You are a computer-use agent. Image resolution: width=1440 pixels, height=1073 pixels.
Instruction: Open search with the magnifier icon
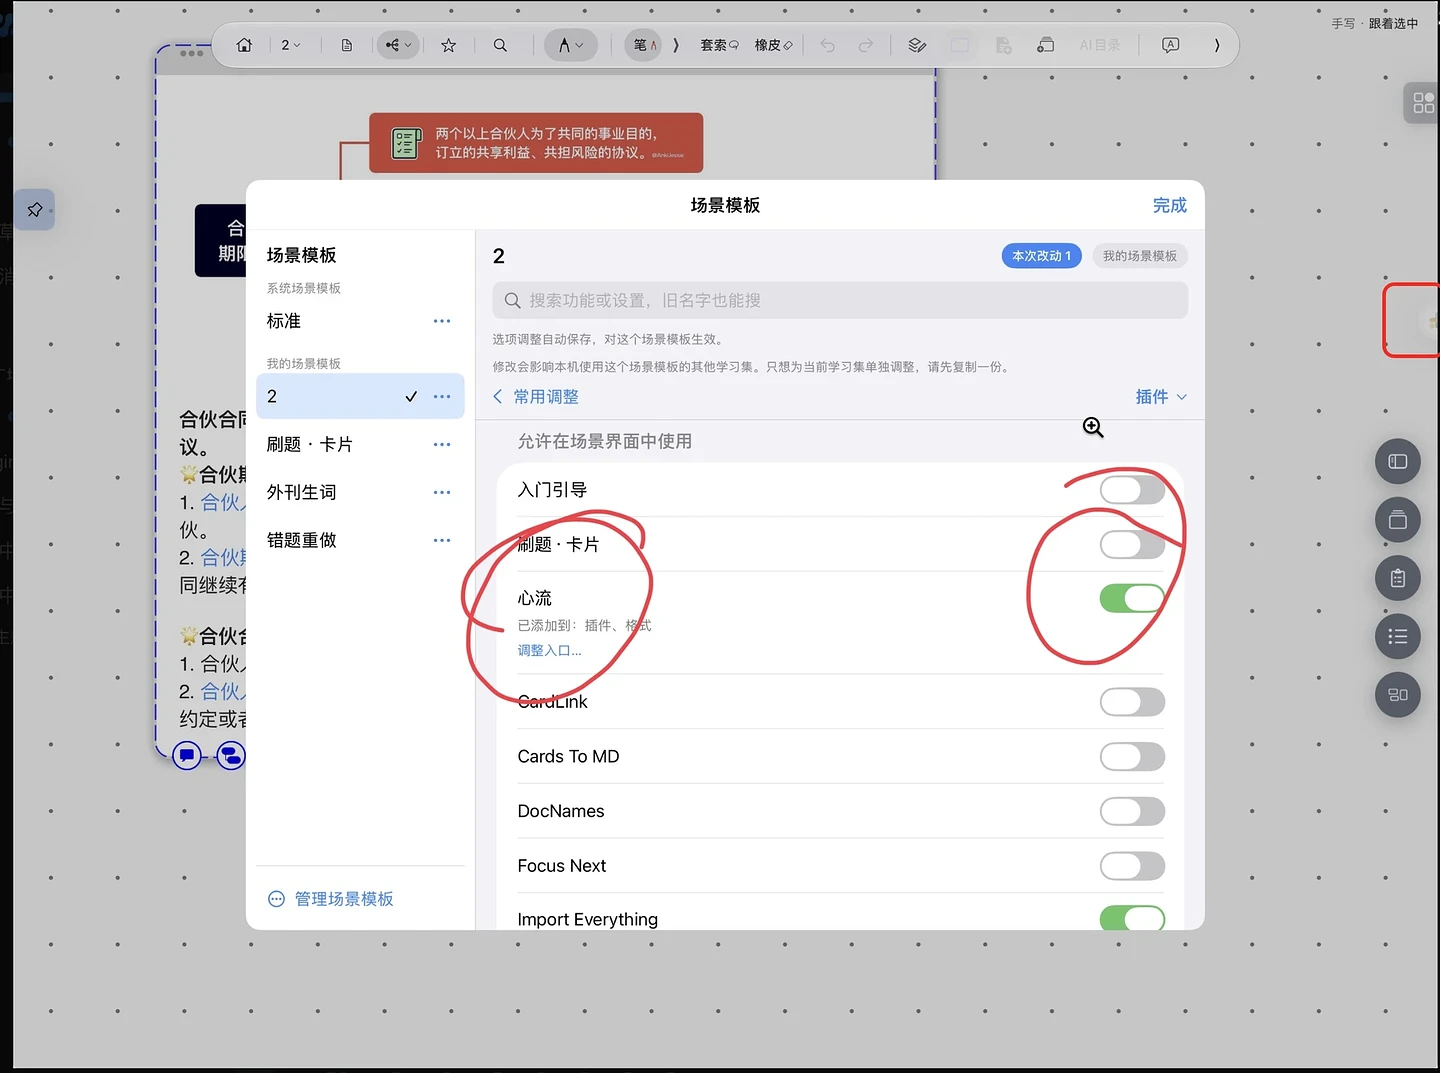[x=500, y=45]
